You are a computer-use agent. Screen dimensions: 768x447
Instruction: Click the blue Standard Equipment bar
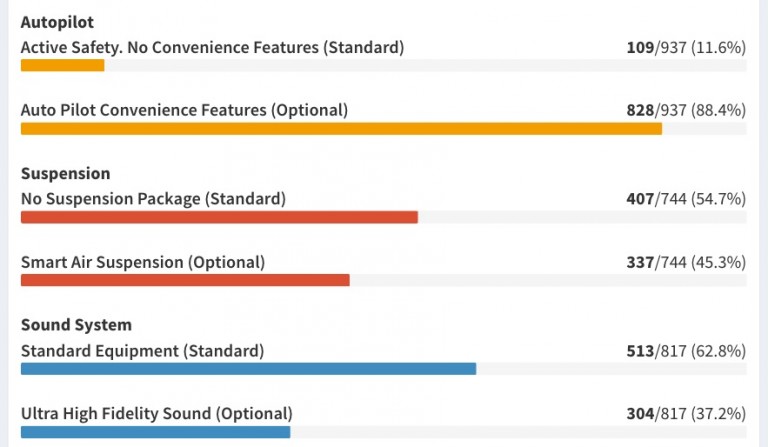tap(248, 369)
